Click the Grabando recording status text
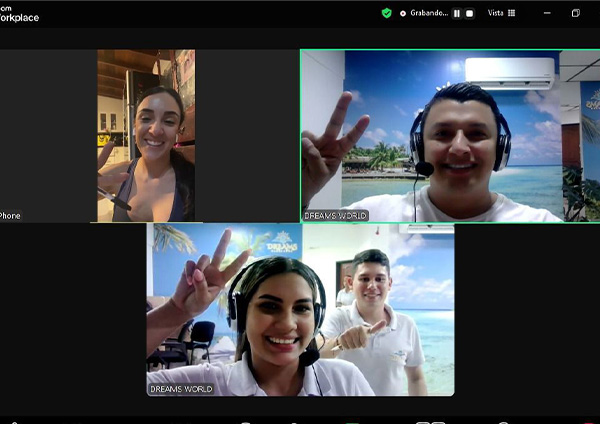The height and width of the screenshot is (424, 600). (x=427, y=13)
